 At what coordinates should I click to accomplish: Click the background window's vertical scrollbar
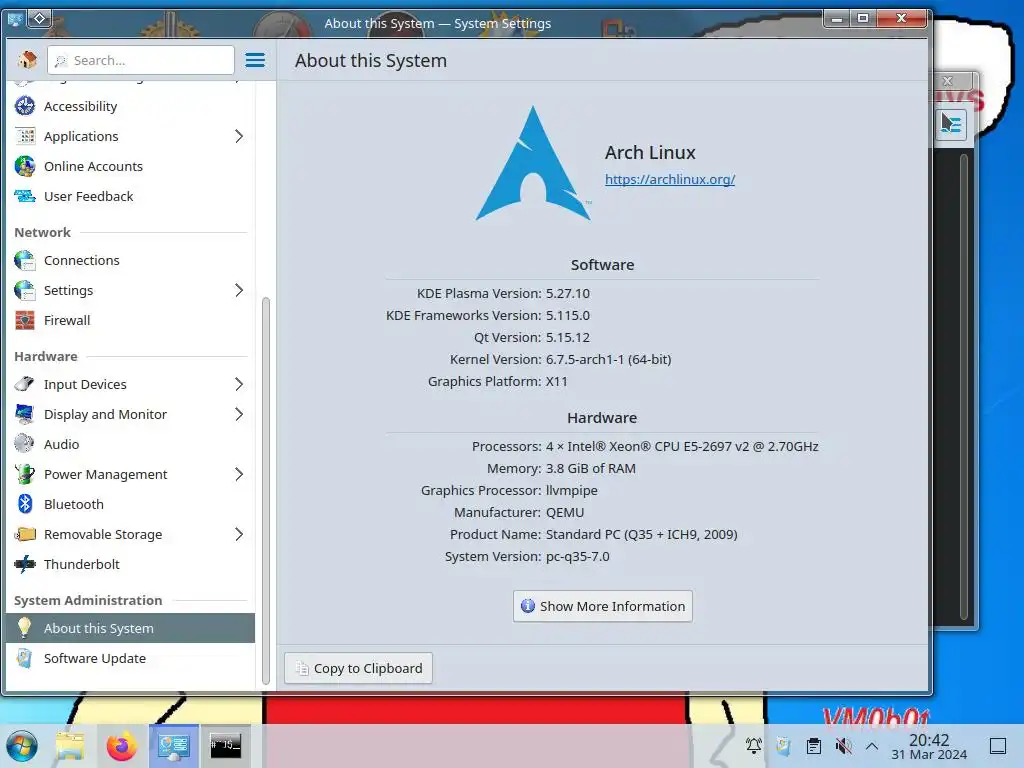[964, 385]
